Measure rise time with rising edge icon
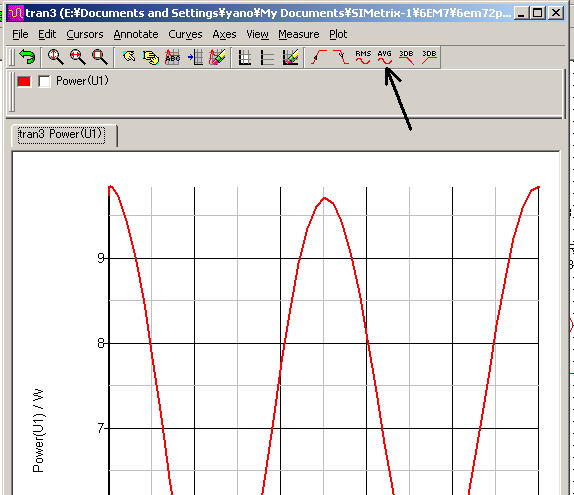The width and height of the screenshot is (574, 495). click(319, 57)
